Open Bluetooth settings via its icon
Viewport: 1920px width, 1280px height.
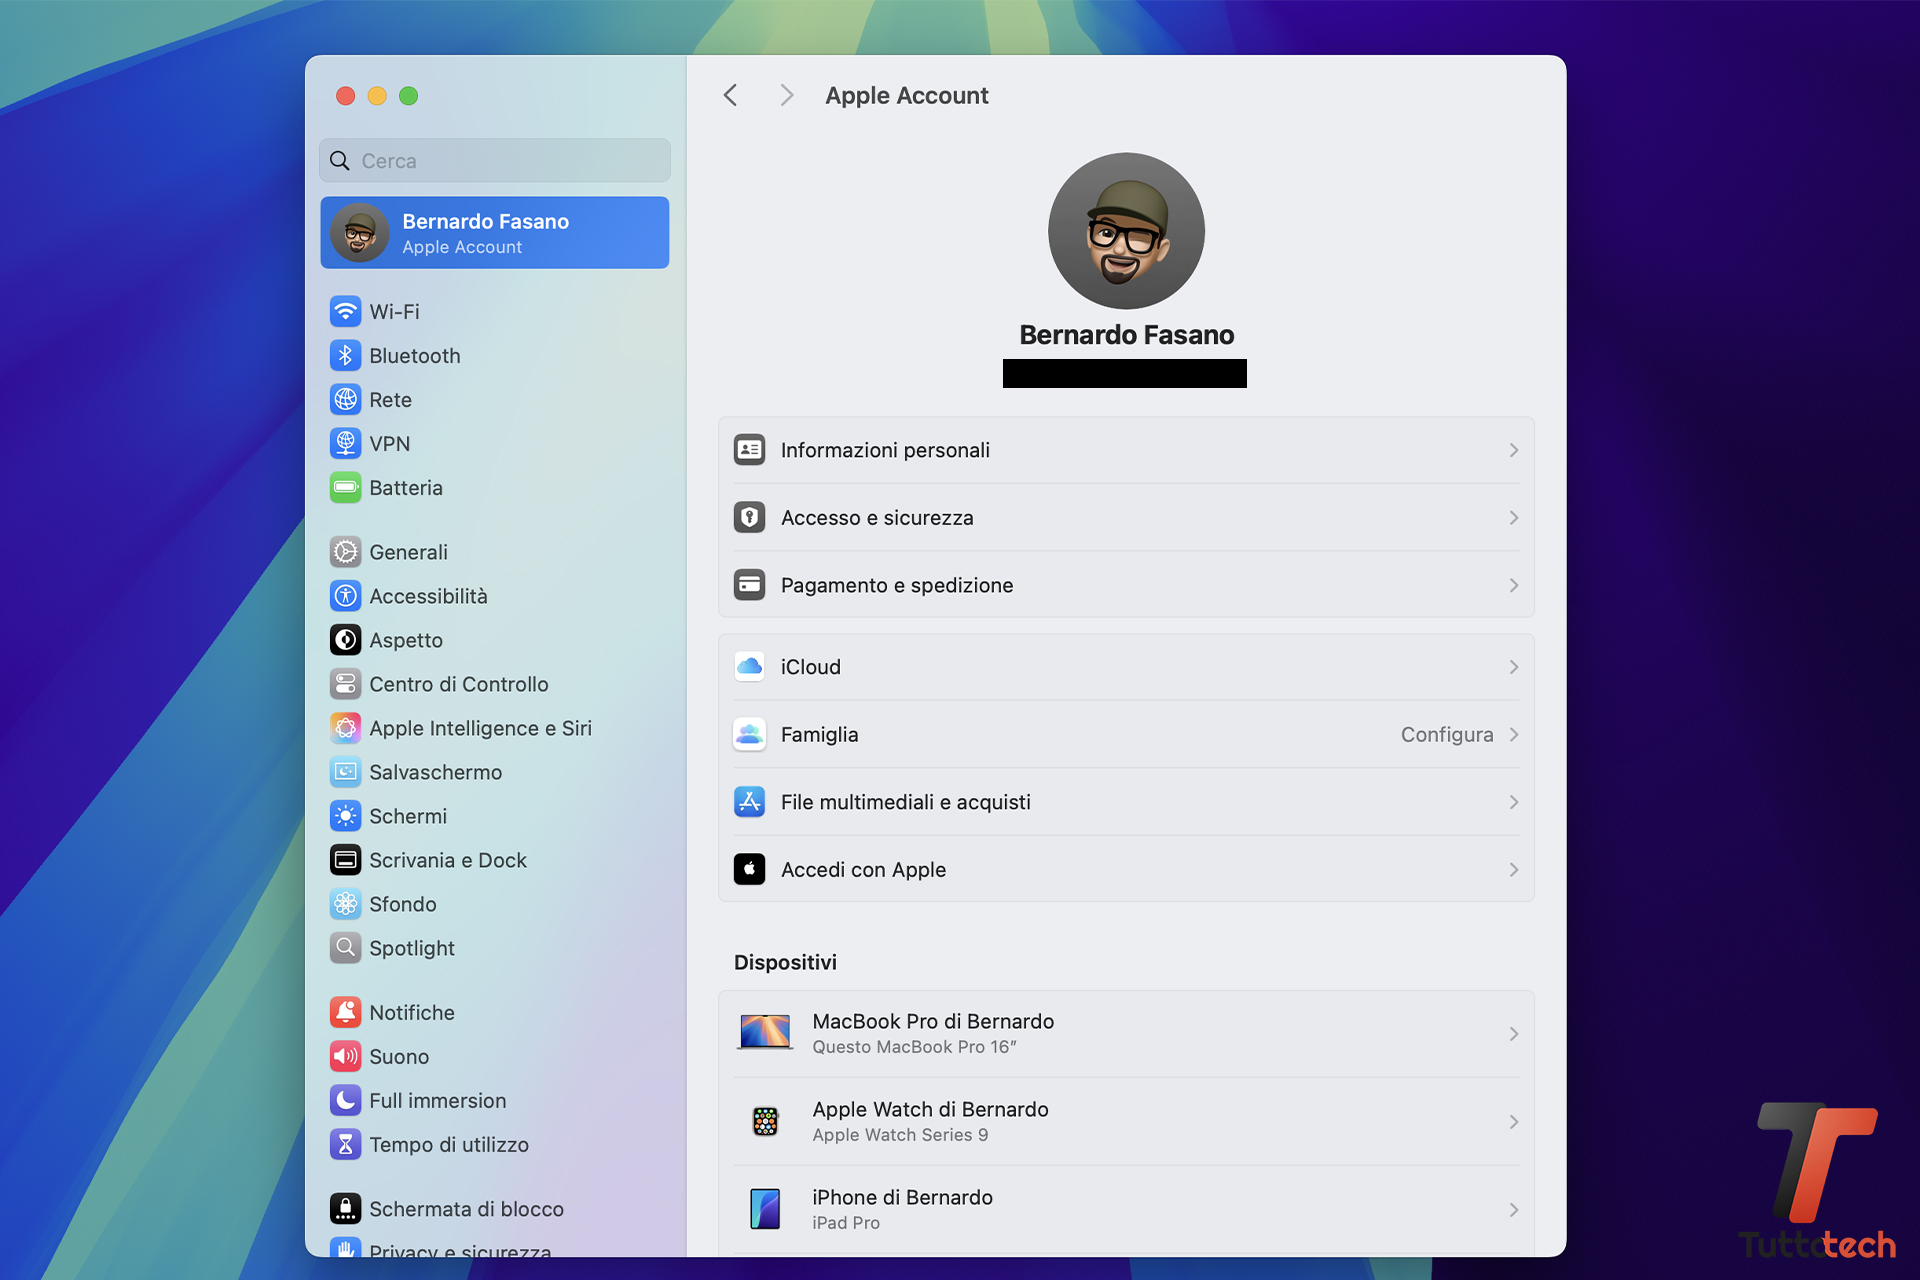[x=345, y=355]
